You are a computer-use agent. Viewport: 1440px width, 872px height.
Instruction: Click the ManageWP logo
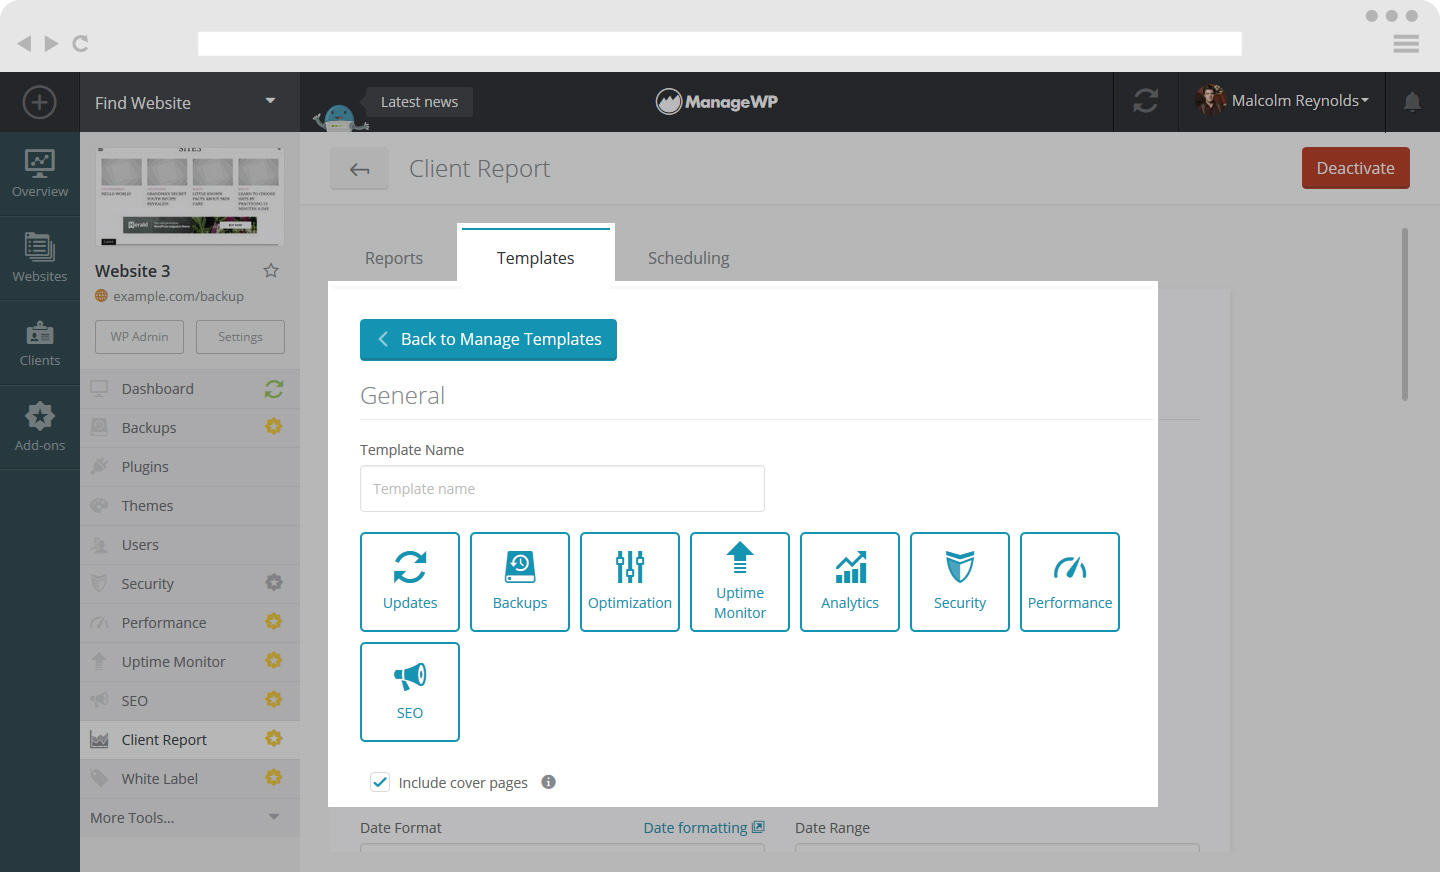717,101
